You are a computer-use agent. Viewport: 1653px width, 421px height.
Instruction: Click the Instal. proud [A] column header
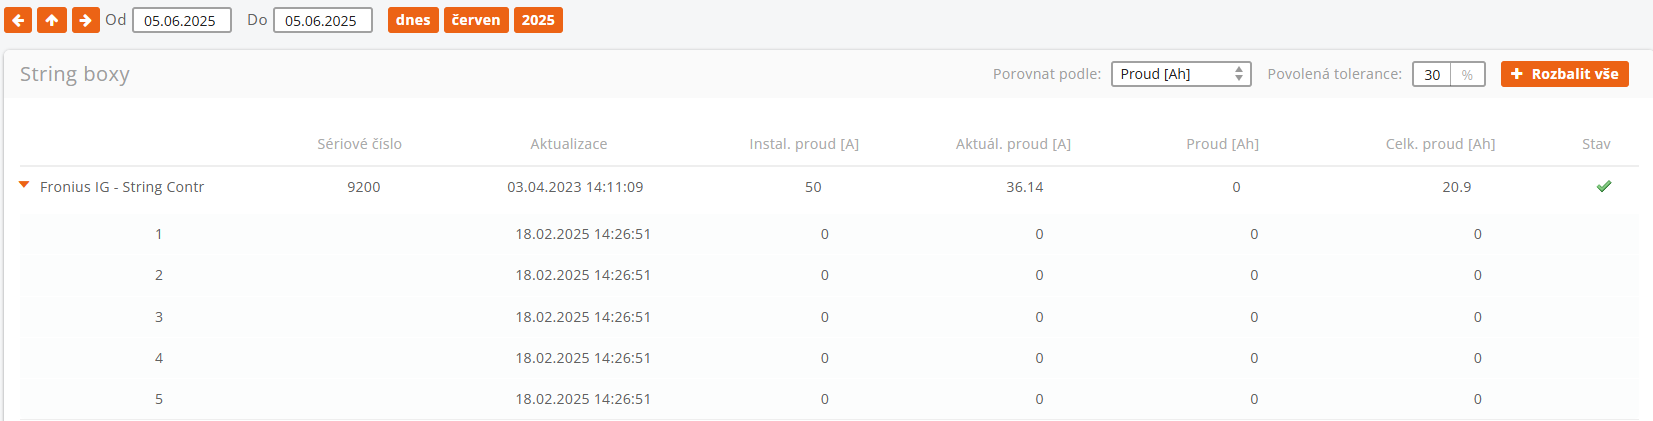(804, 144)
